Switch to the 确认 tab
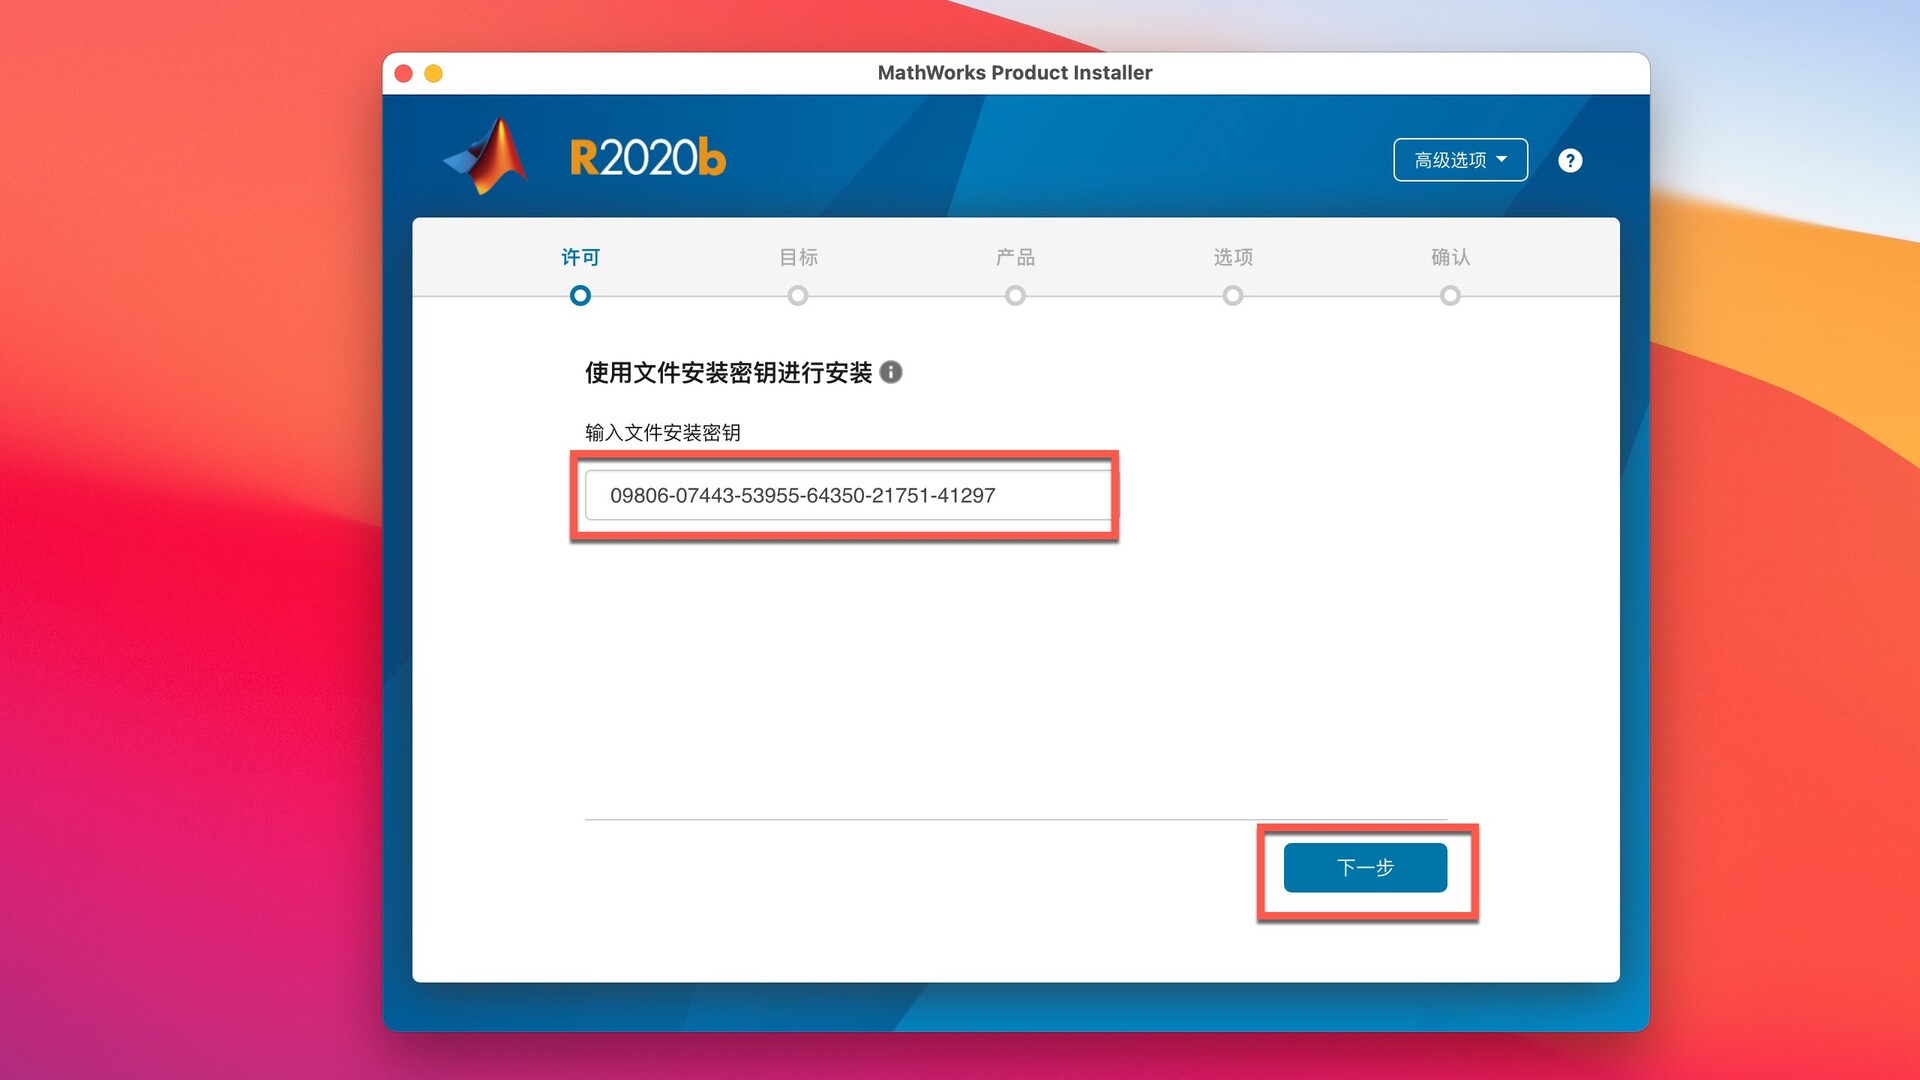The height and width of the screenshot is (1080, 1920). point(1451,257)
